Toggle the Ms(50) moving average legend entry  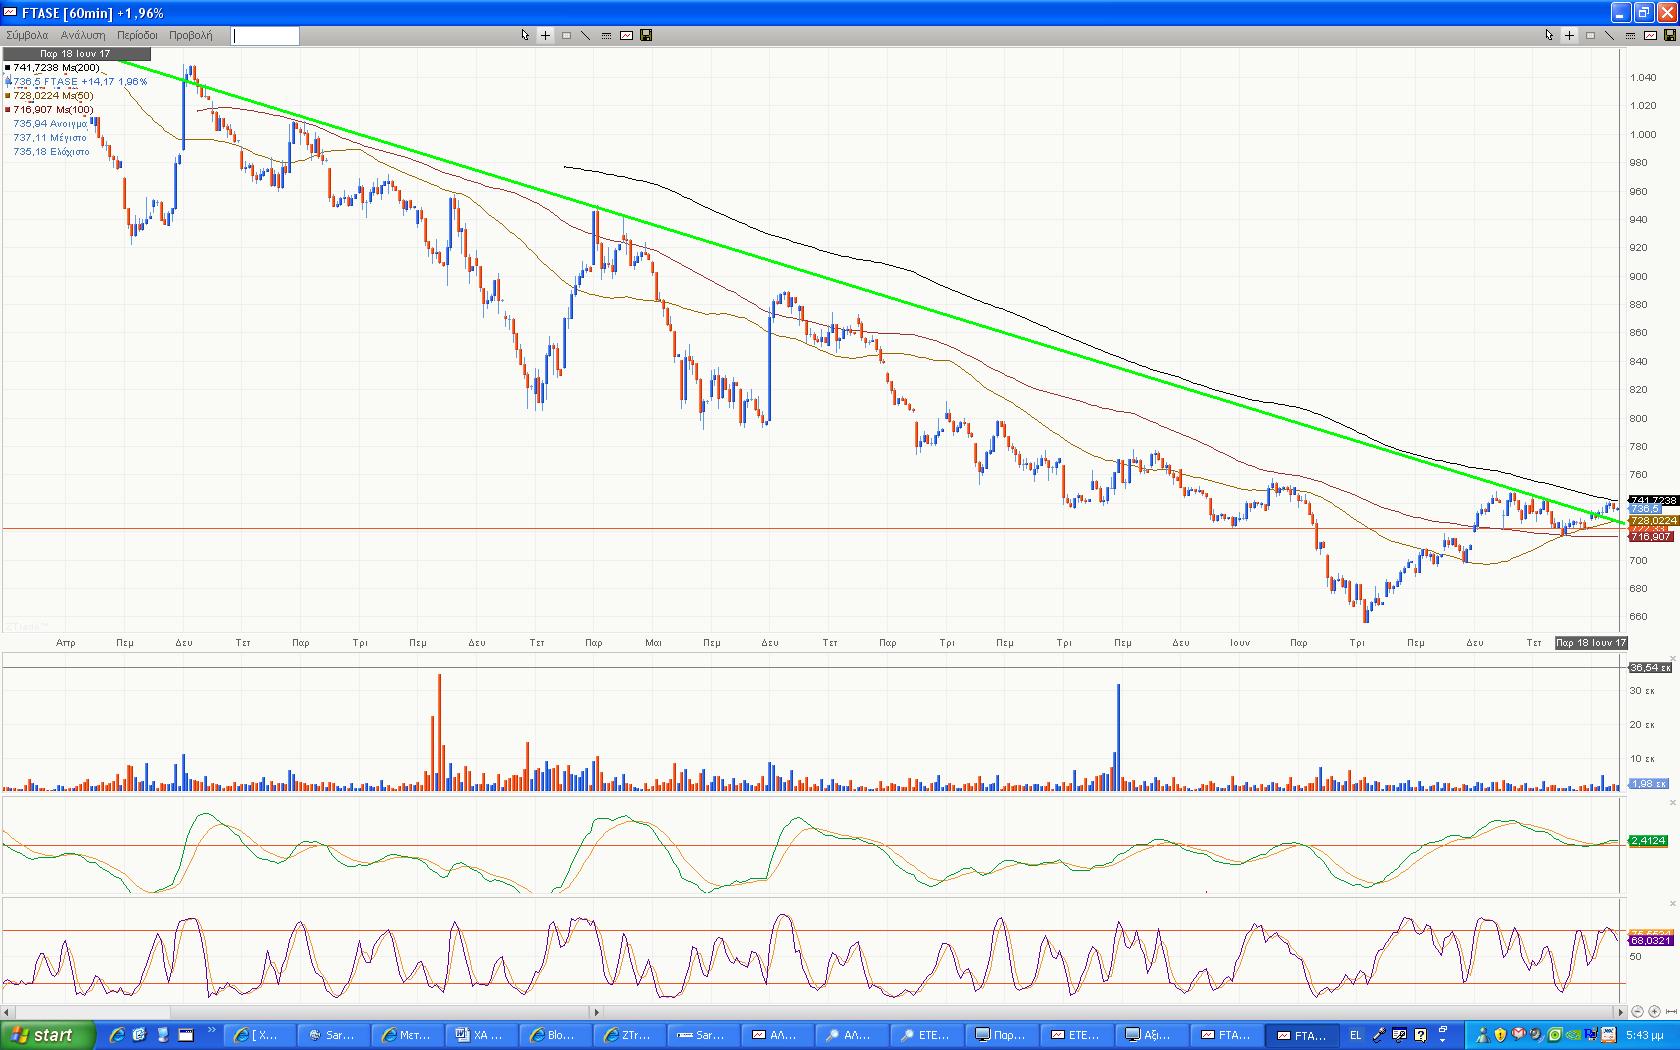[x=53, y=96]
